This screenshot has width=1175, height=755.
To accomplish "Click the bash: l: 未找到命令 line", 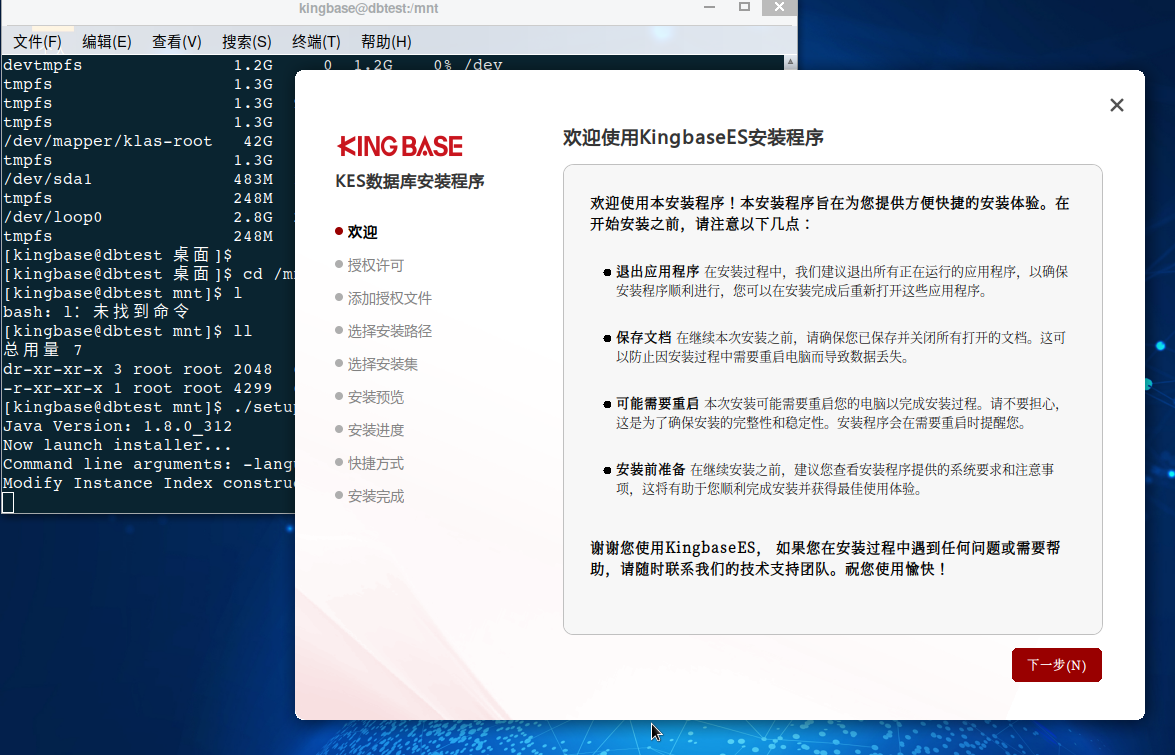I will [x=97, y=312].
